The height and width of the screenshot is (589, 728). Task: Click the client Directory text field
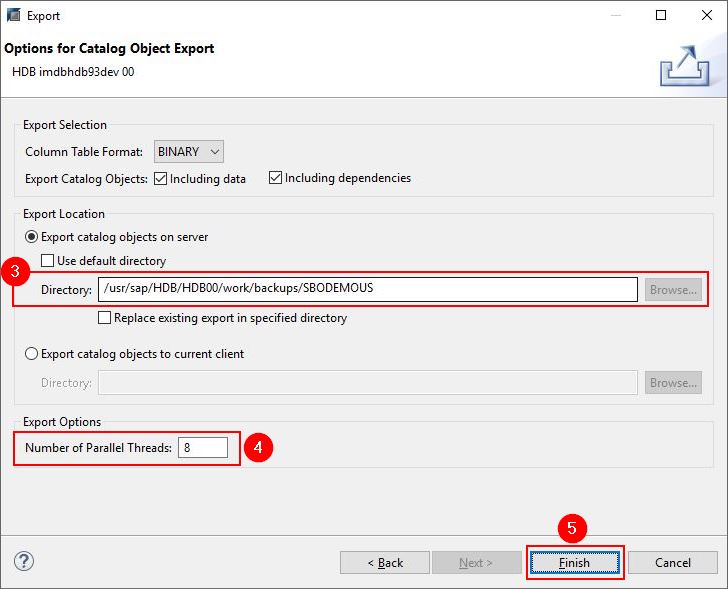point(367,383)
